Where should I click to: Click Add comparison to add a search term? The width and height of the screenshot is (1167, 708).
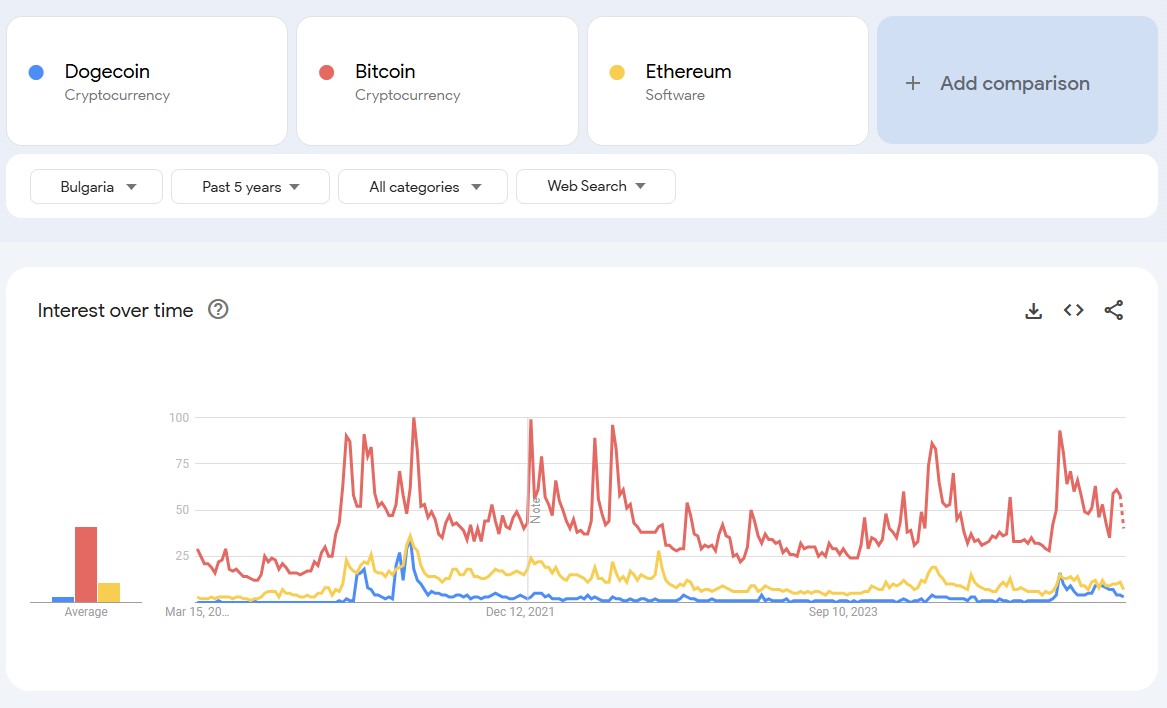(1015, 83)
